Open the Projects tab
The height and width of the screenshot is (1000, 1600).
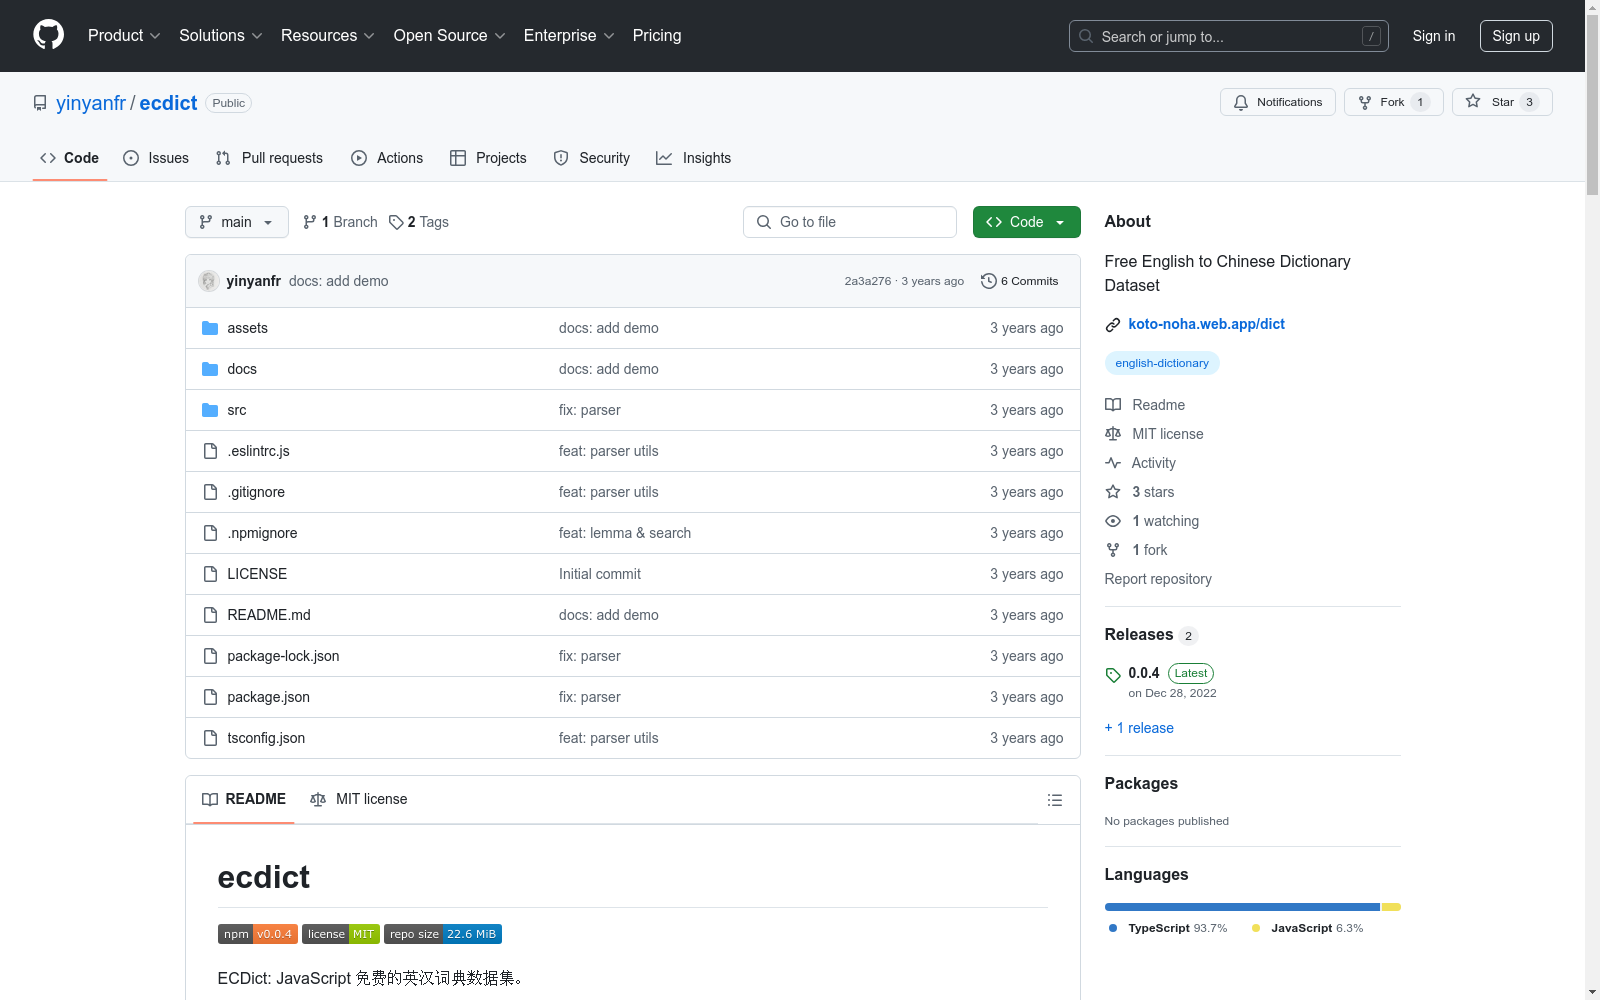point(488,158)
